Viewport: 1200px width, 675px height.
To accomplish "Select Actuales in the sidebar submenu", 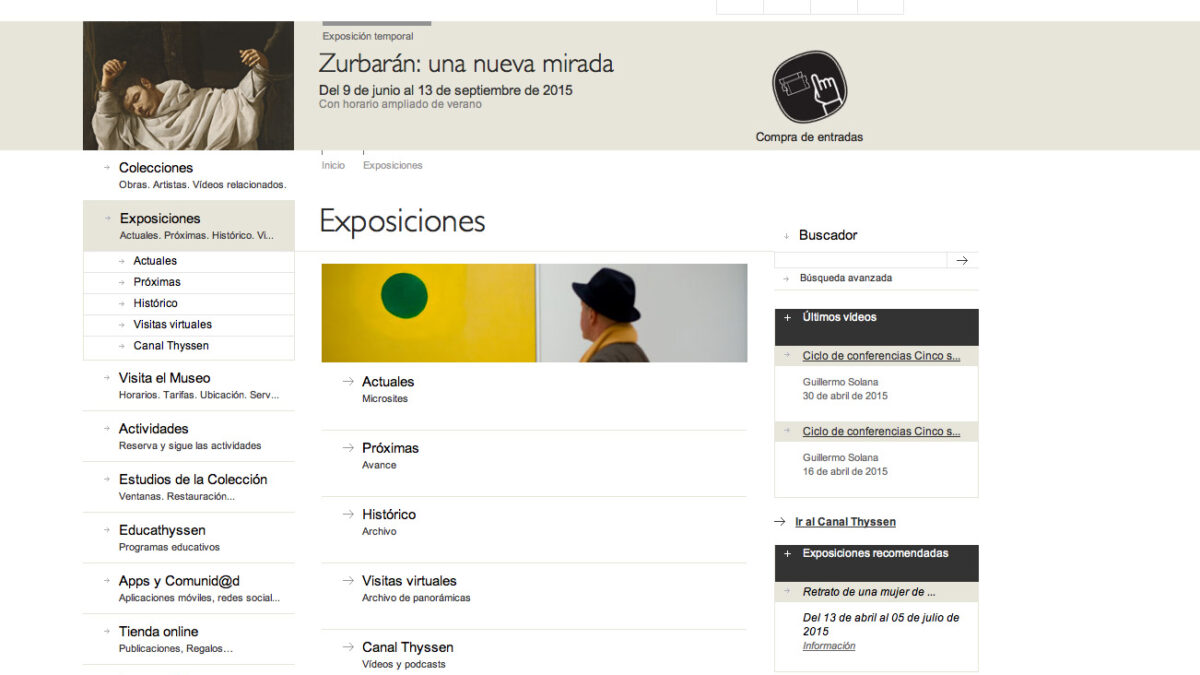I will [x=155, y=261].
